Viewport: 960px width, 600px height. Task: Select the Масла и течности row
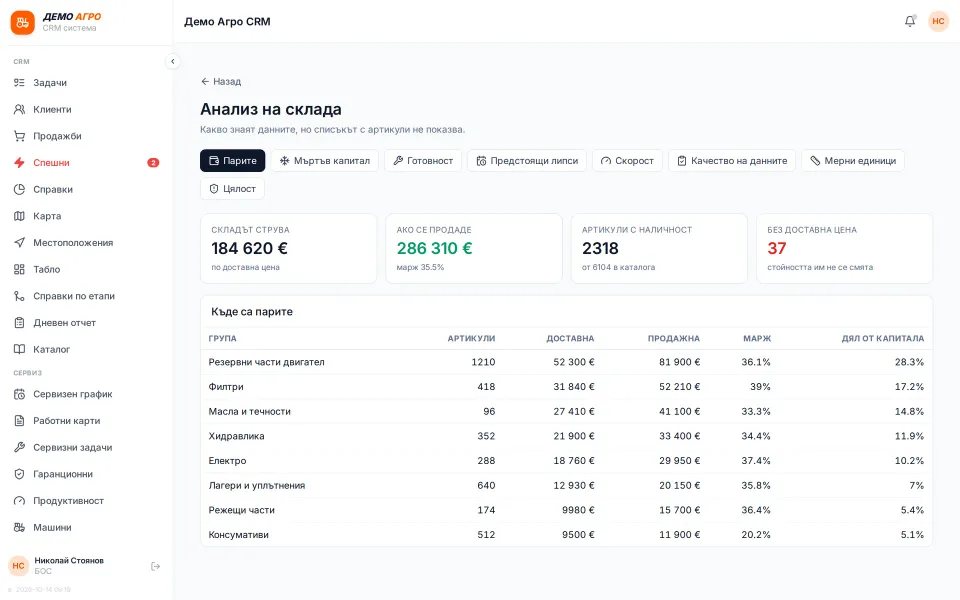coord(566,411)
